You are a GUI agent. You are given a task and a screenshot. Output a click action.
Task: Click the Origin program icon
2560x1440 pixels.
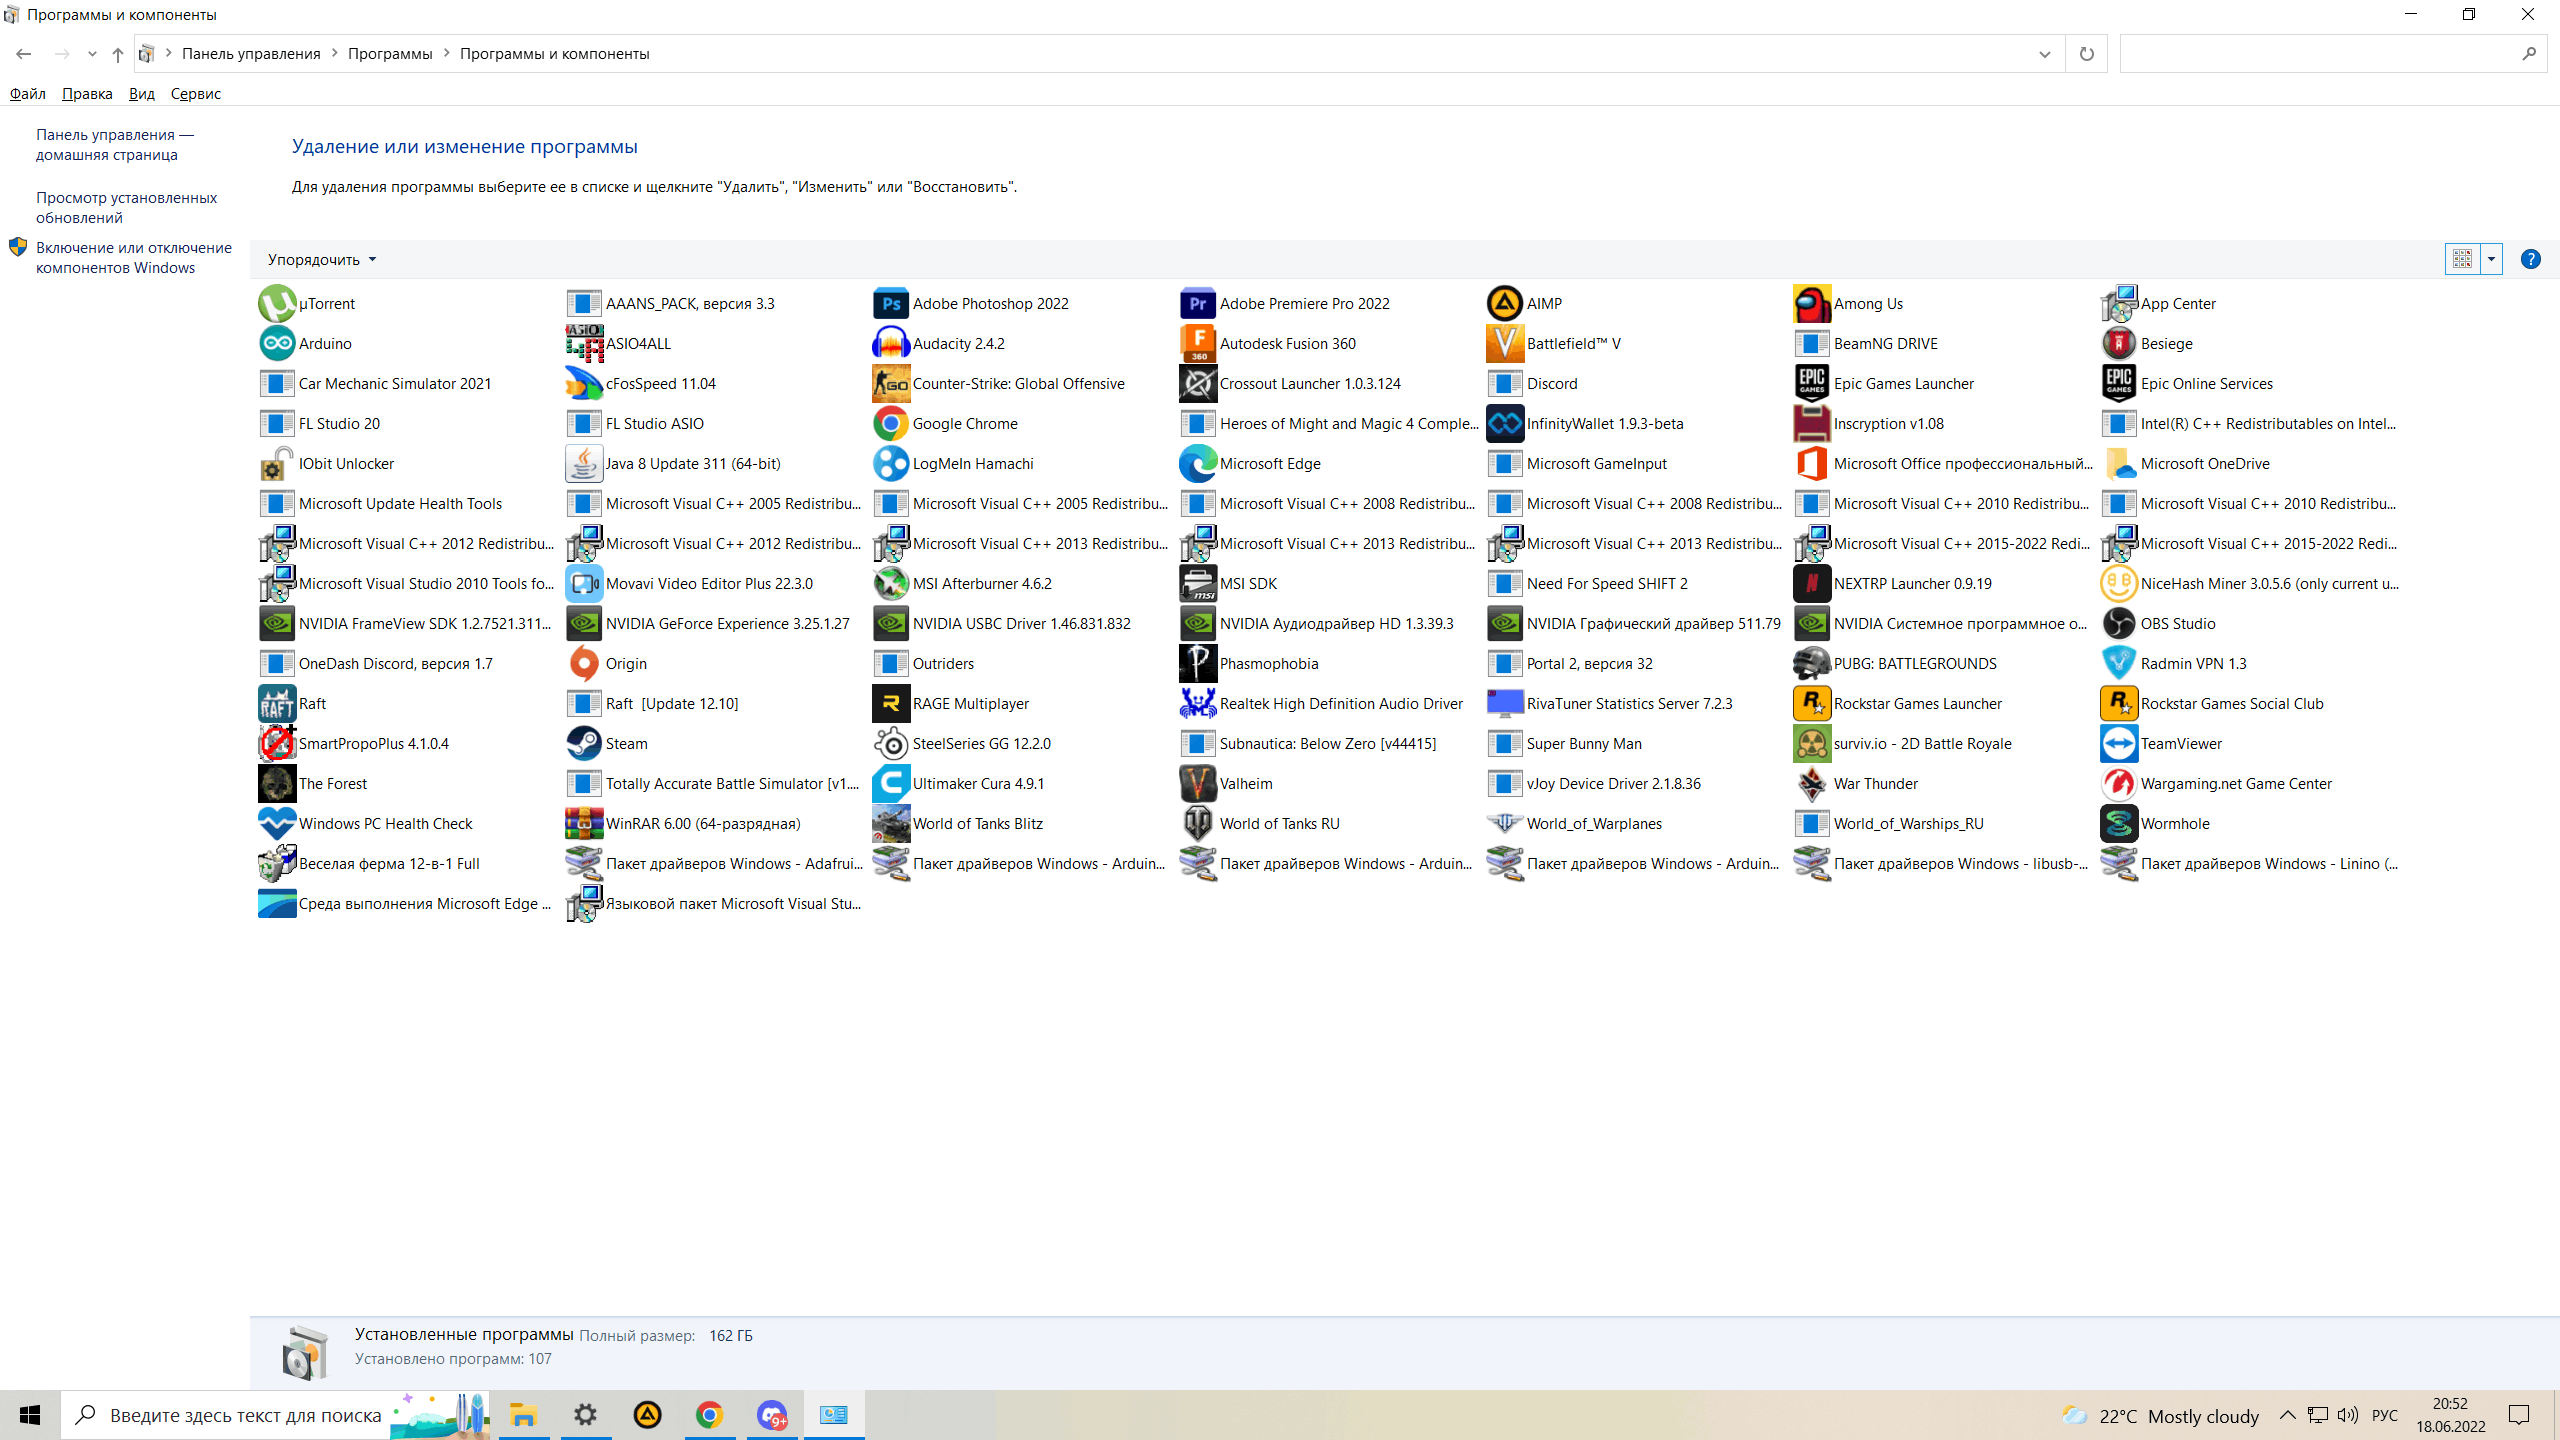(584, 664)
